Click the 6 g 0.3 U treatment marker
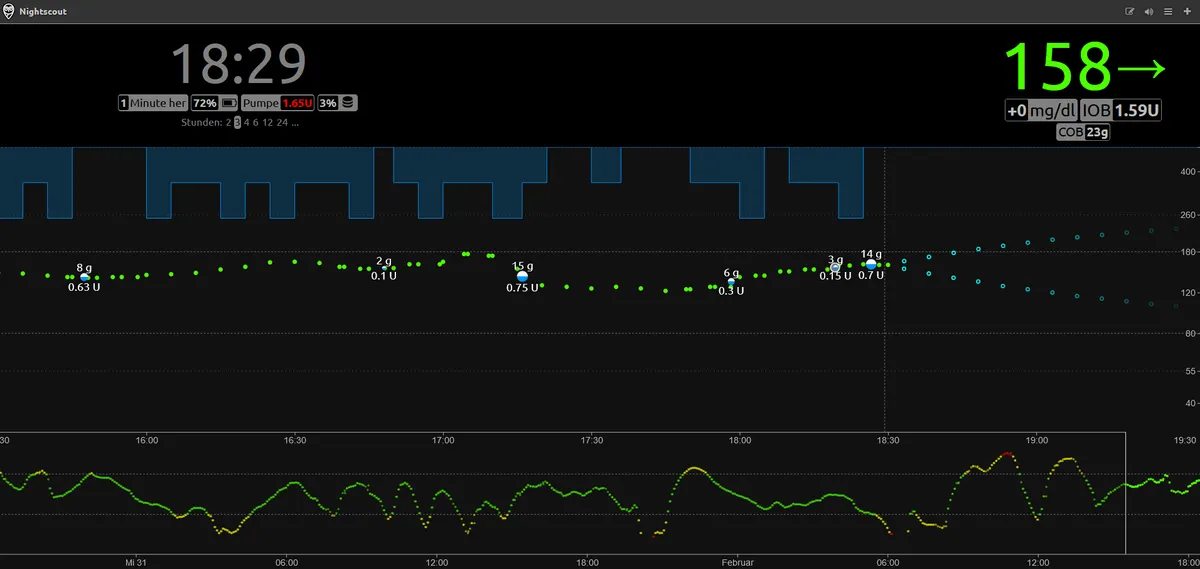The width and height of the screenshot is (1200, 569). (731, 281)
